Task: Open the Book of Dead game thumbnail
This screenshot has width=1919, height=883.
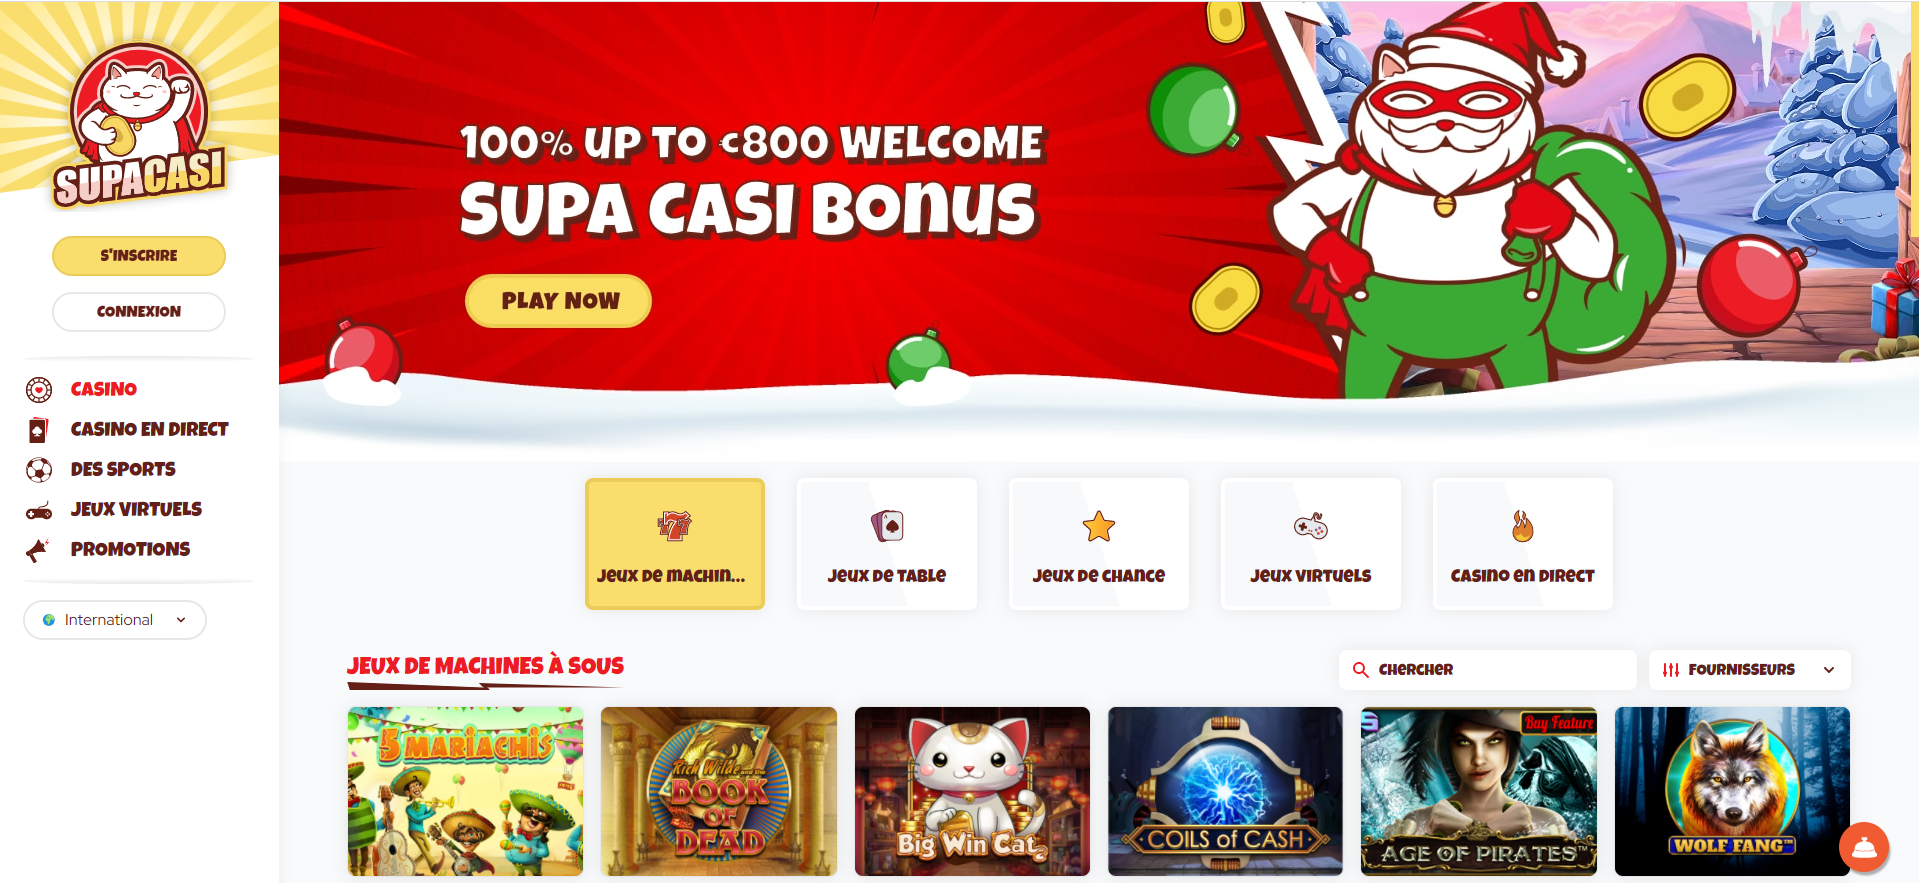Action: click(719, 791)
